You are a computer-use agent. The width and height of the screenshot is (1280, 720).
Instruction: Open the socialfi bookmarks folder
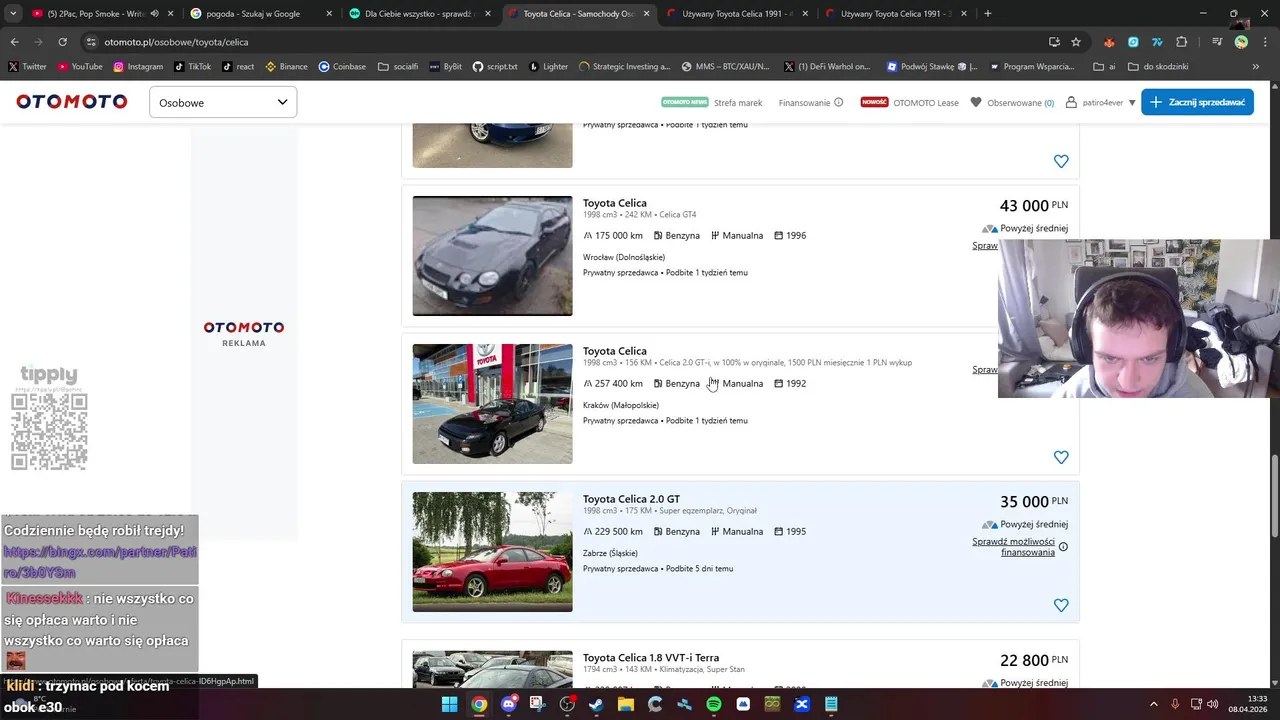pyautogui.click(x=398, y=67)
